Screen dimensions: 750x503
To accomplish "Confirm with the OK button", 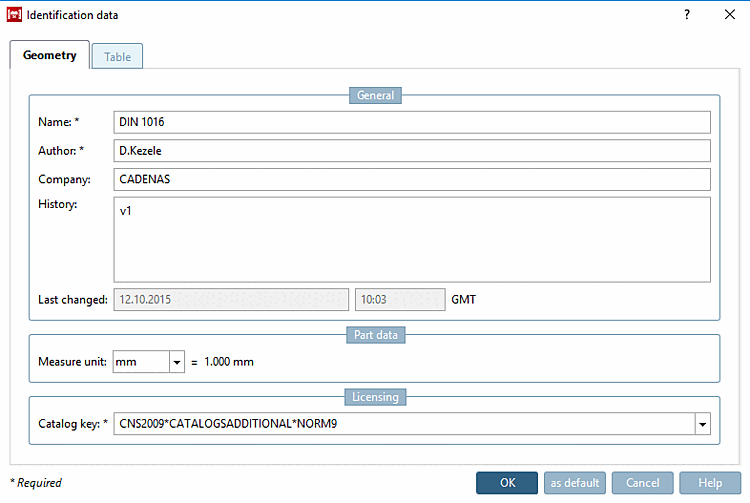I will (507, 483).
